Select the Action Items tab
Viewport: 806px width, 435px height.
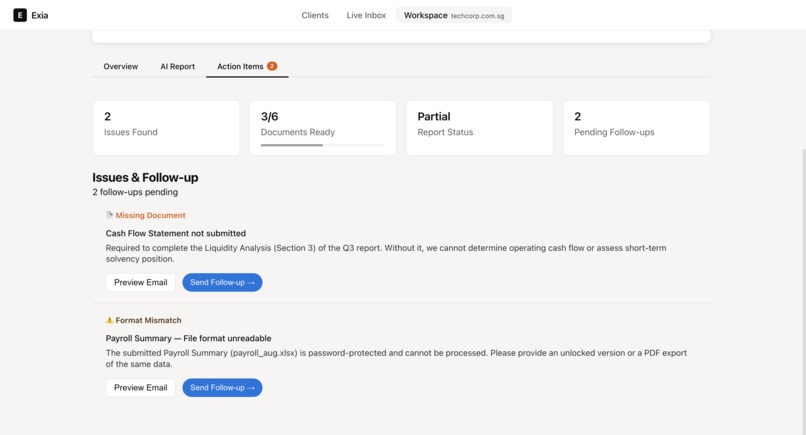pyautogui.click(x=247, y=66)
